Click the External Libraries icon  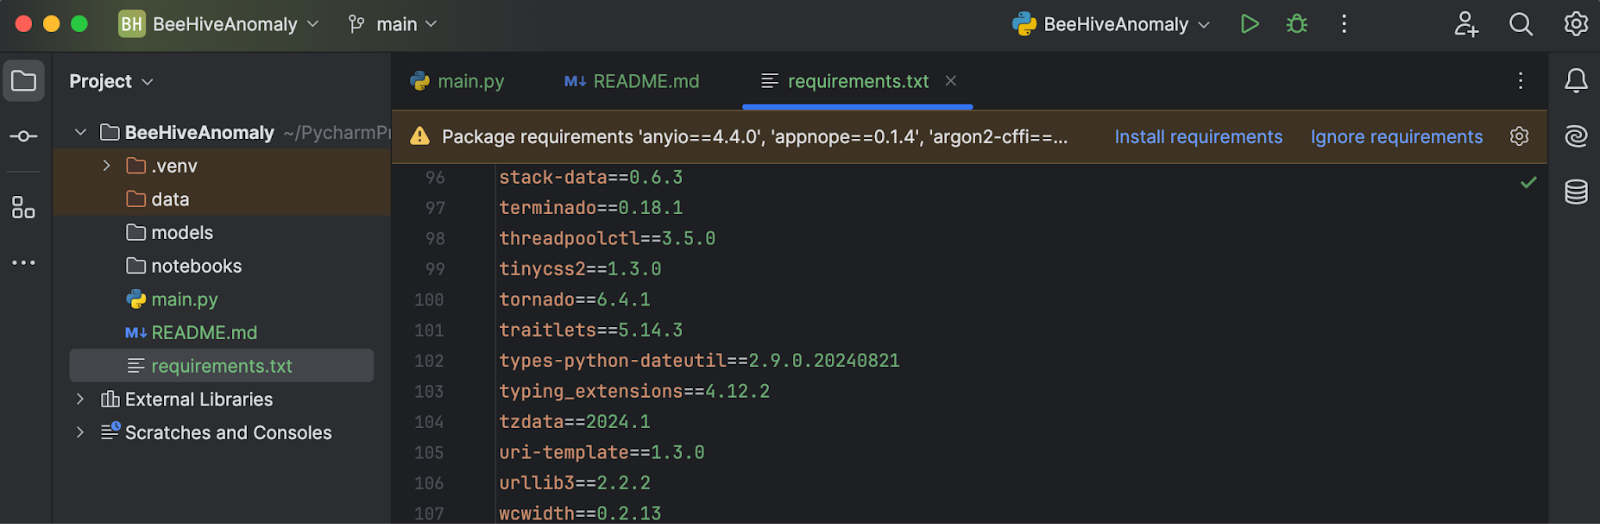(110, 399)
